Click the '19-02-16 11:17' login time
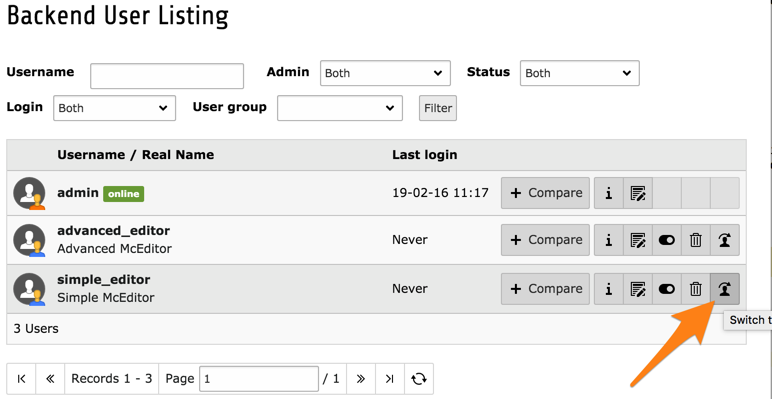This screenshot has height=399, width=772. 440,193
